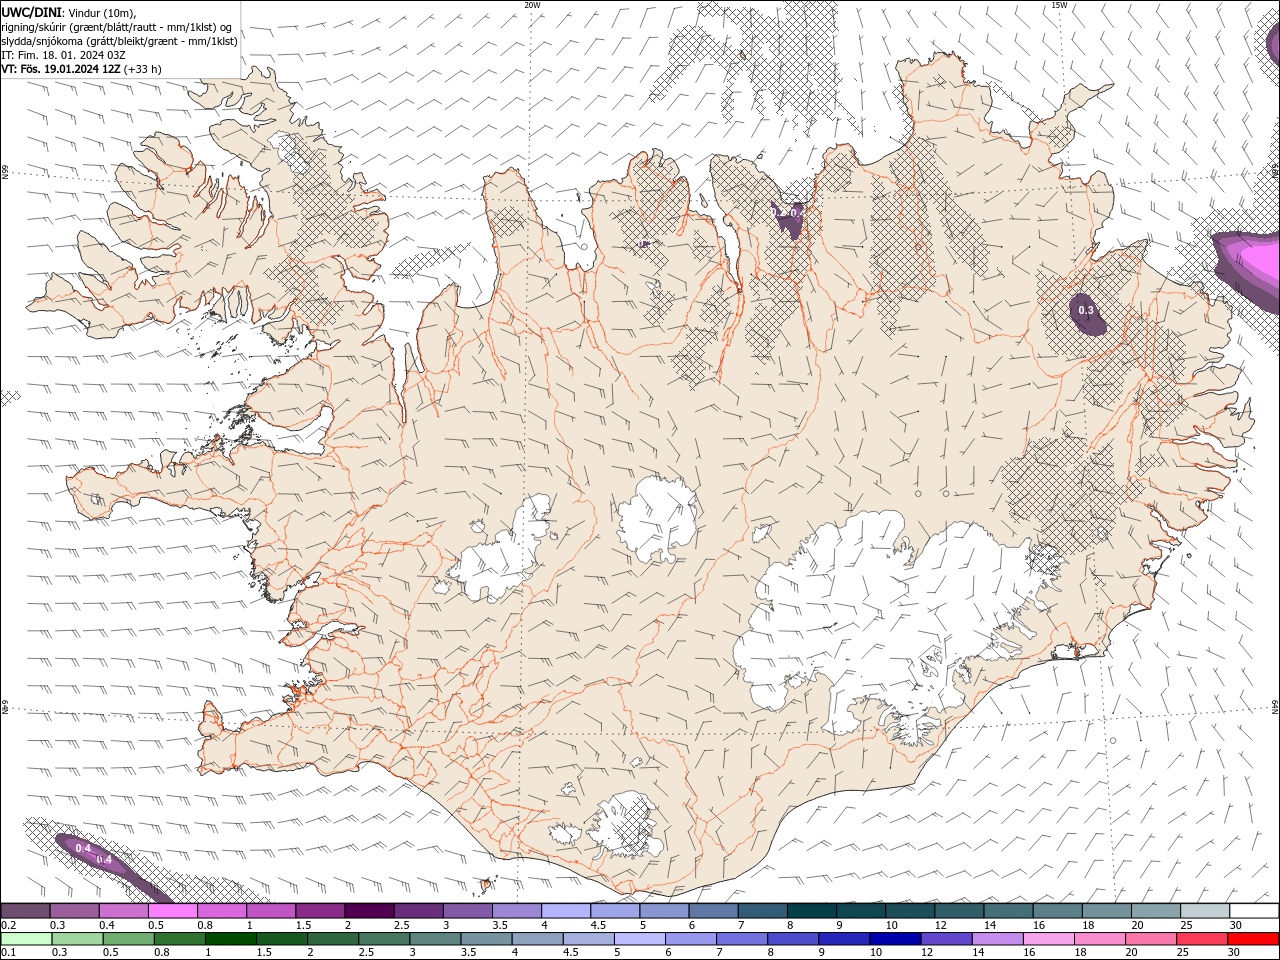This screenshot has width=1280, height=960.
Task: Select the snow legend swatch starting at 3.5
Action: [516, 911]
